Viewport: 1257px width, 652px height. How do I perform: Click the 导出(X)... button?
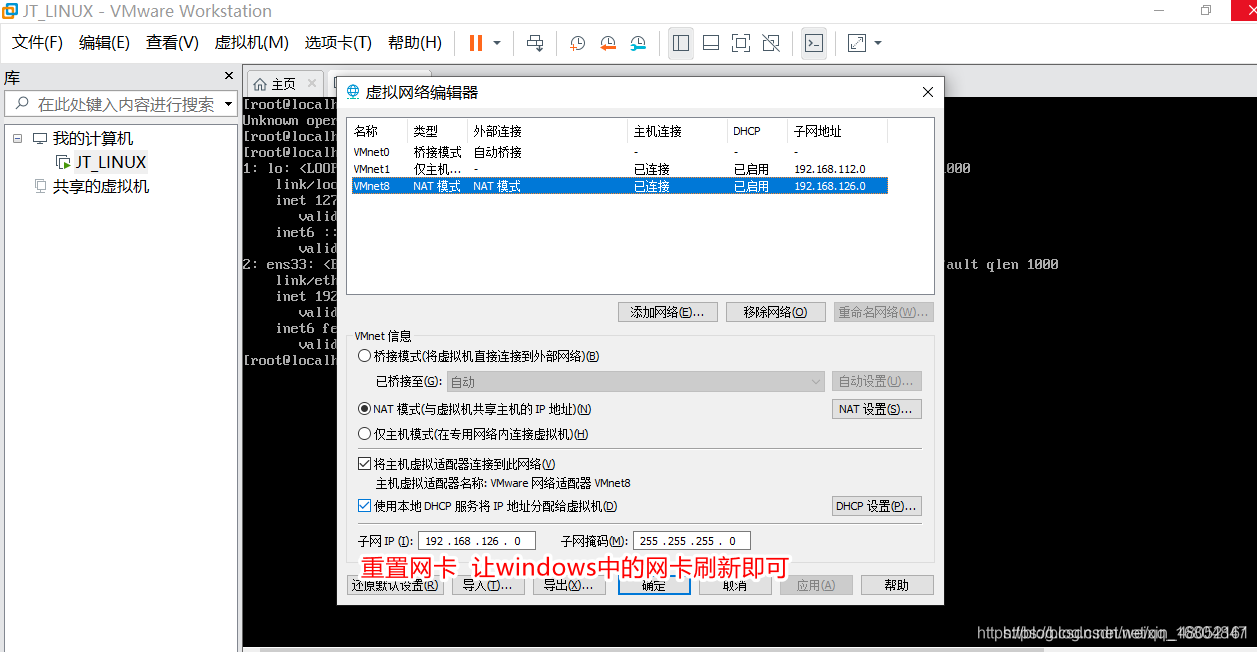[569, 585]
